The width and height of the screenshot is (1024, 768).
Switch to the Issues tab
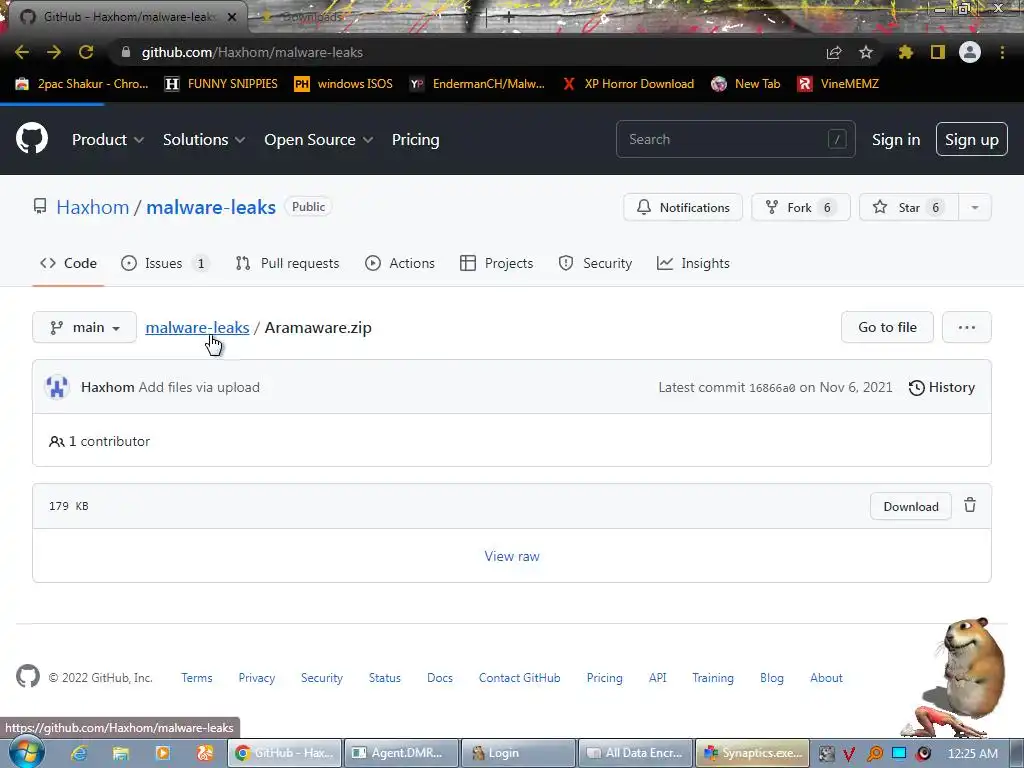[x=165, y=263]
